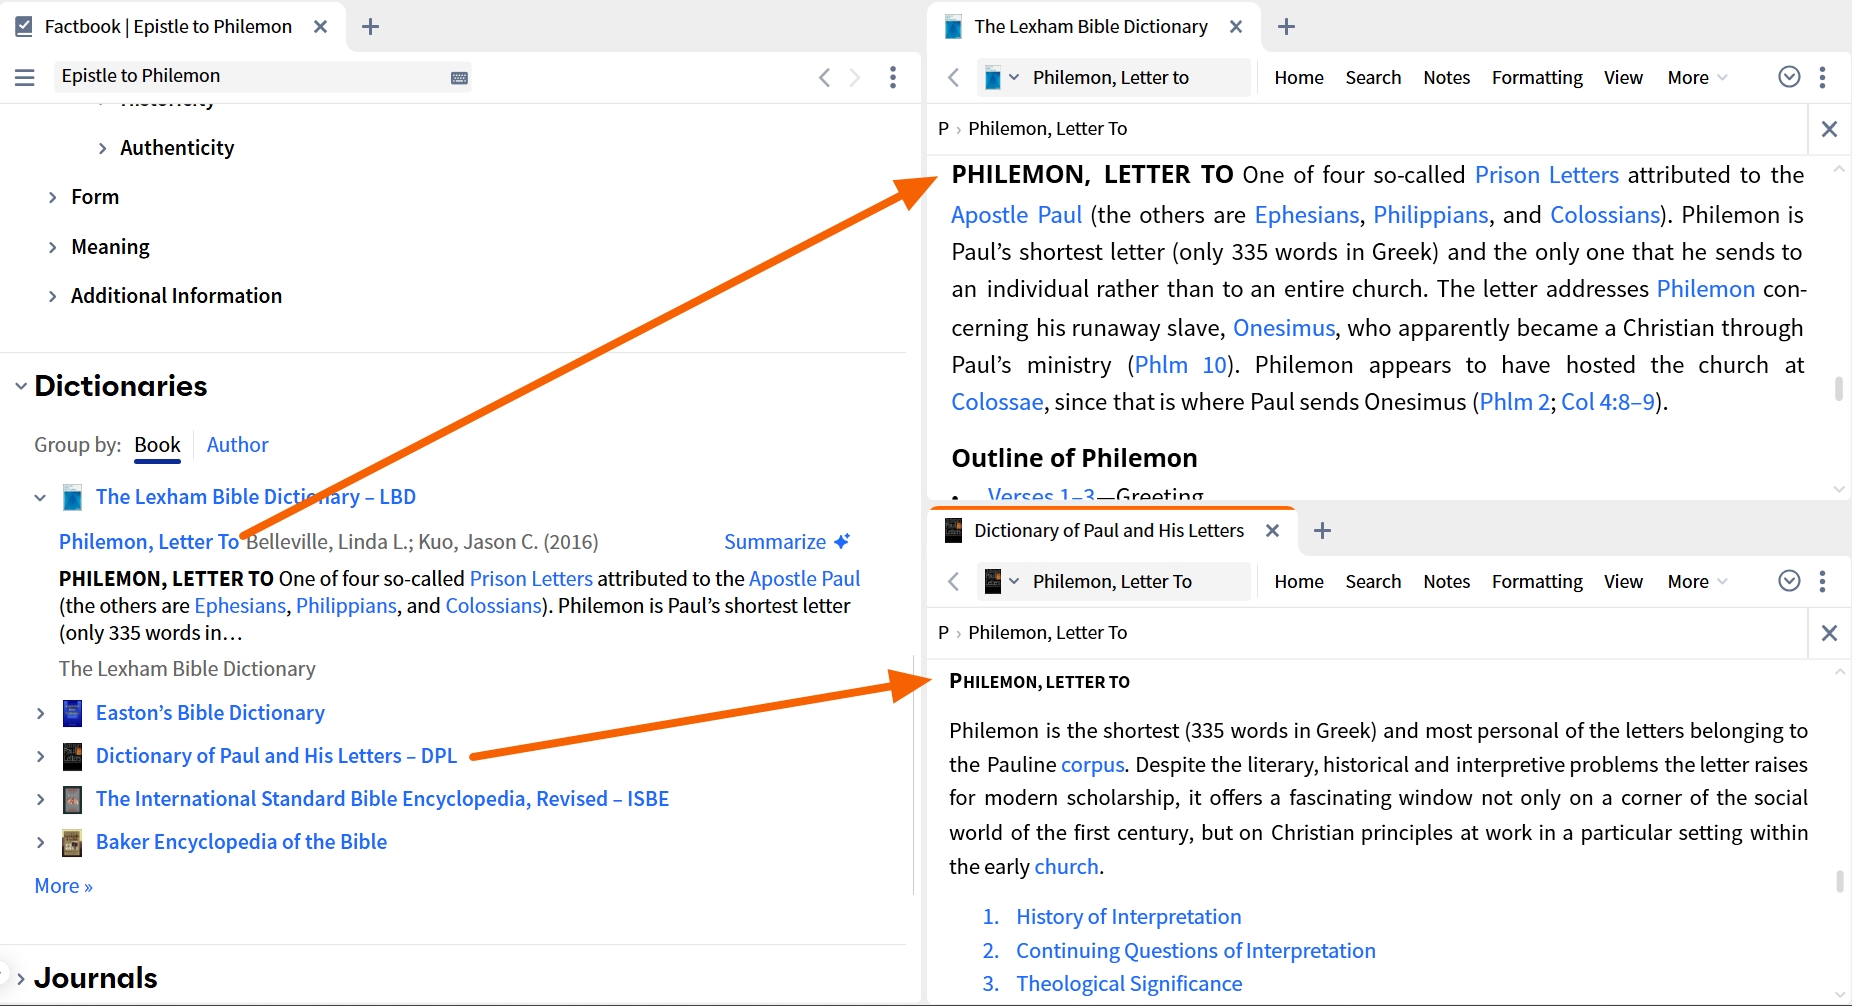Close Dictionary of Paul breadcrumb locator bar

1829,633
